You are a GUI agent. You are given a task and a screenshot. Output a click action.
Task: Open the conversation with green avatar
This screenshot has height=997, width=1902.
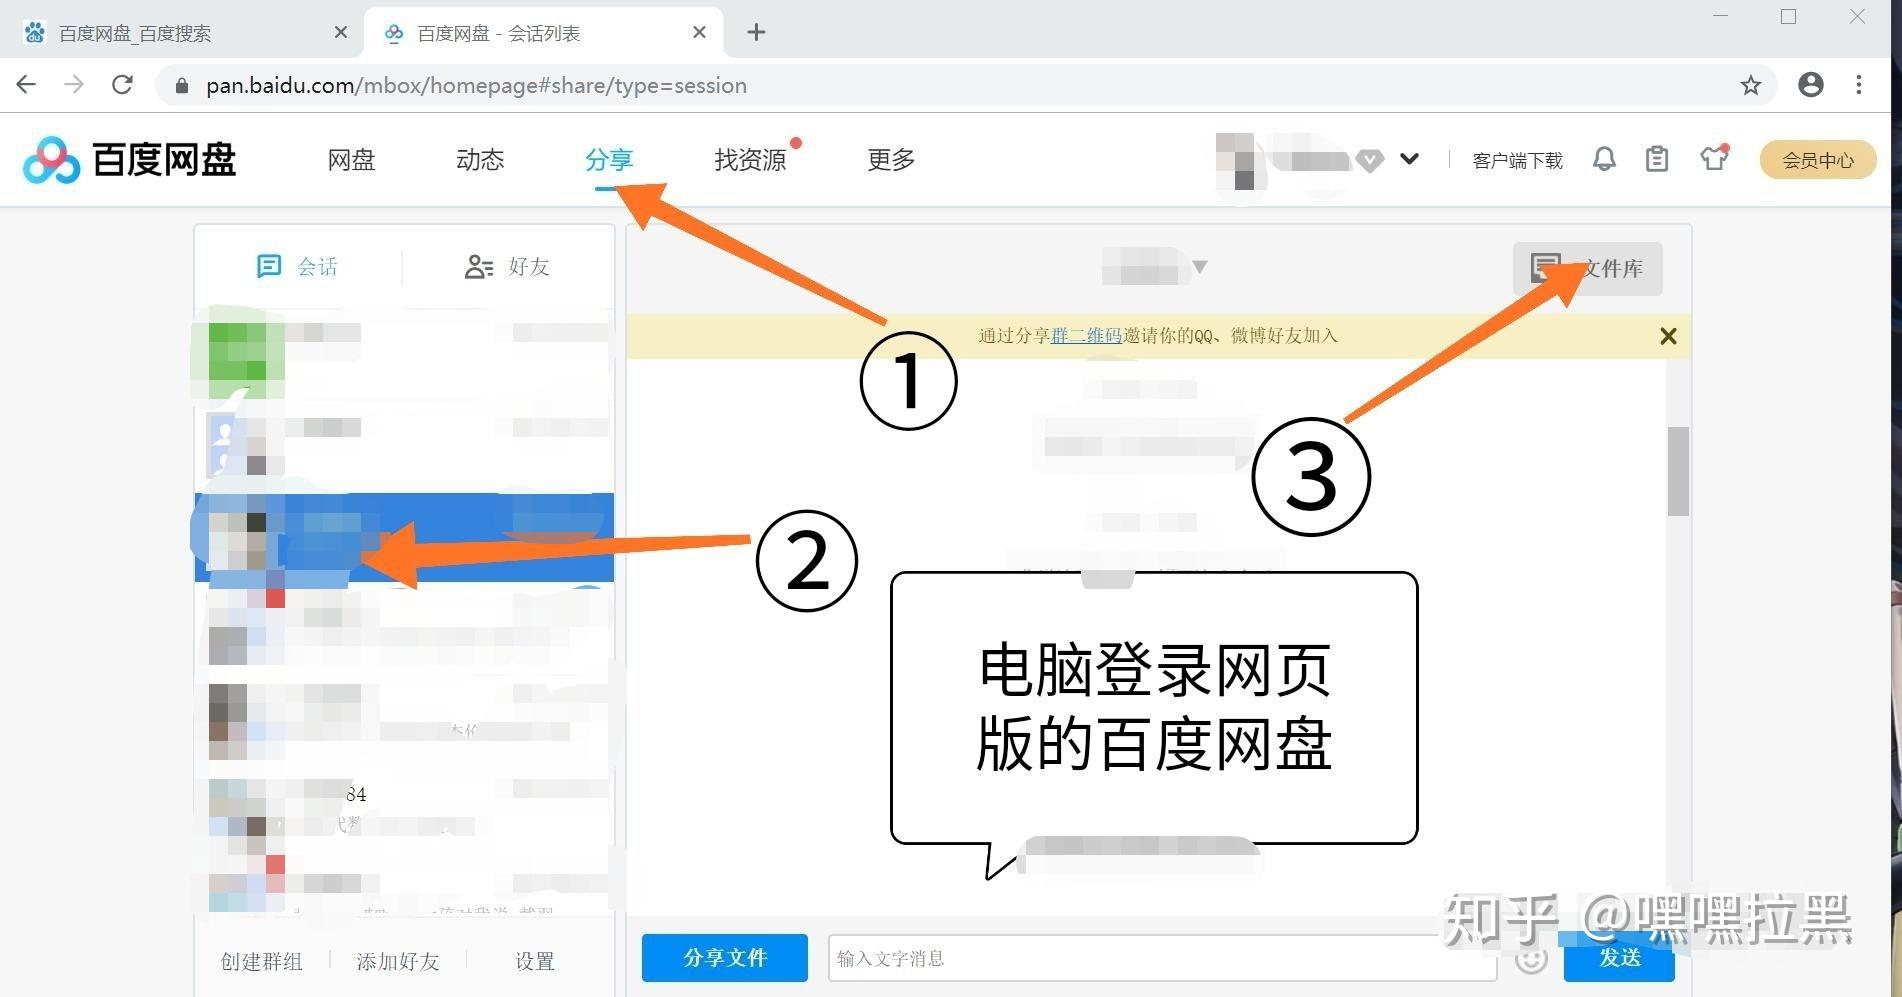[x=404, y=352]
